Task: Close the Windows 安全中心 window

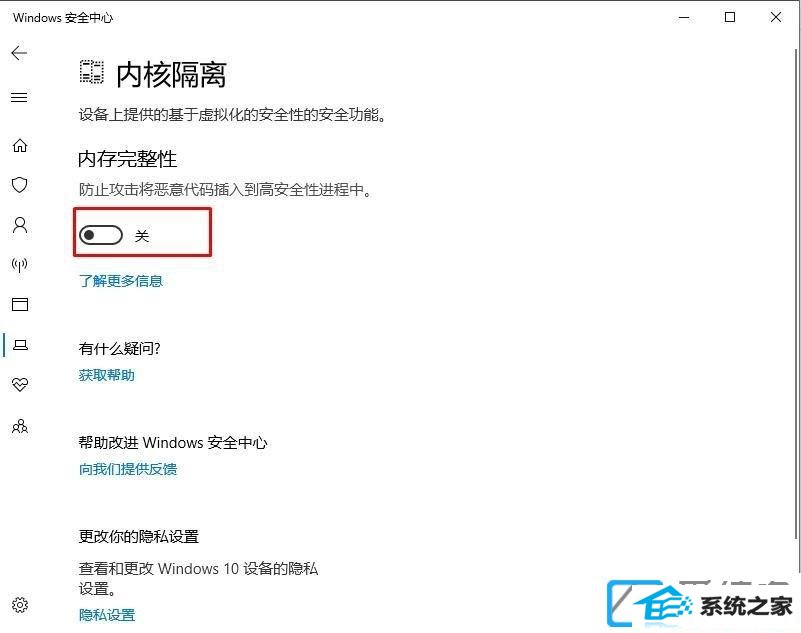Action: coord(776,17)
